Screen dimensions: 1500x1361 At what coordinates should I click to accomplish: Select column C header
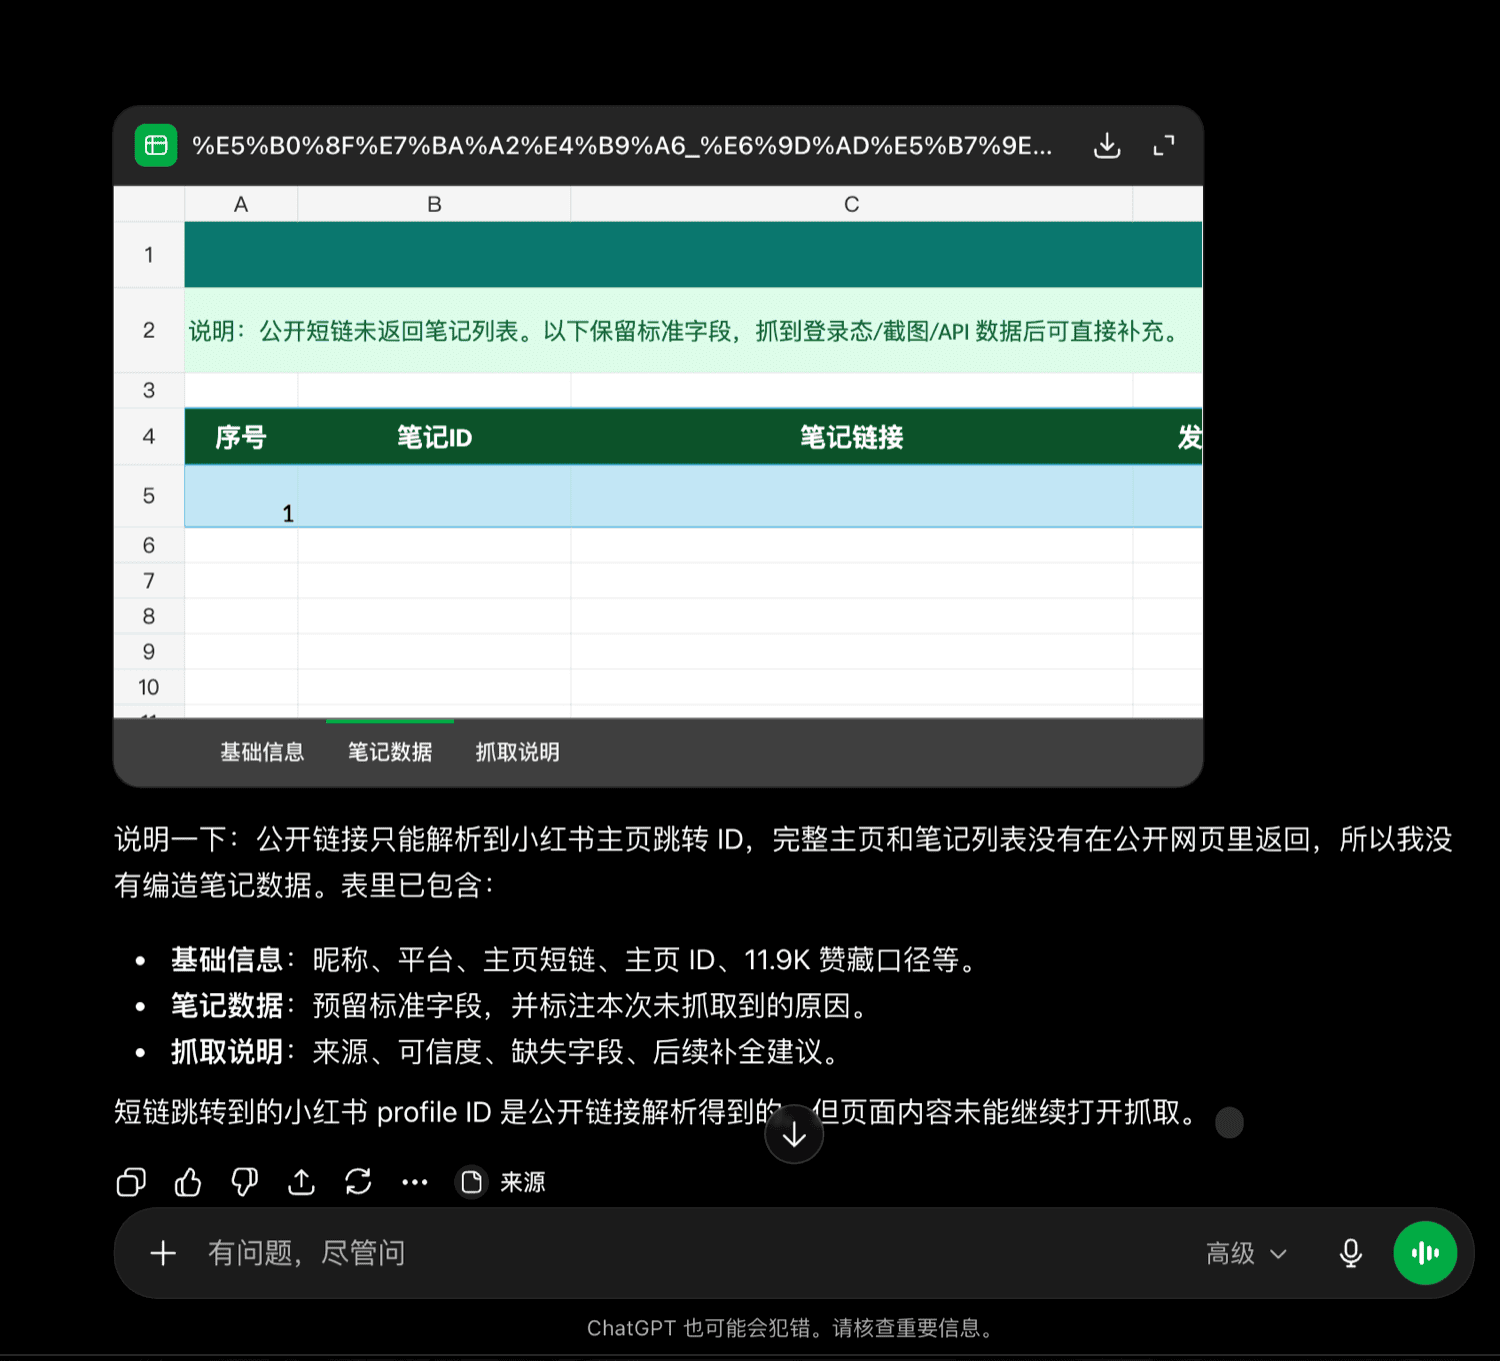pyautogui.click(x=852, y=204)
